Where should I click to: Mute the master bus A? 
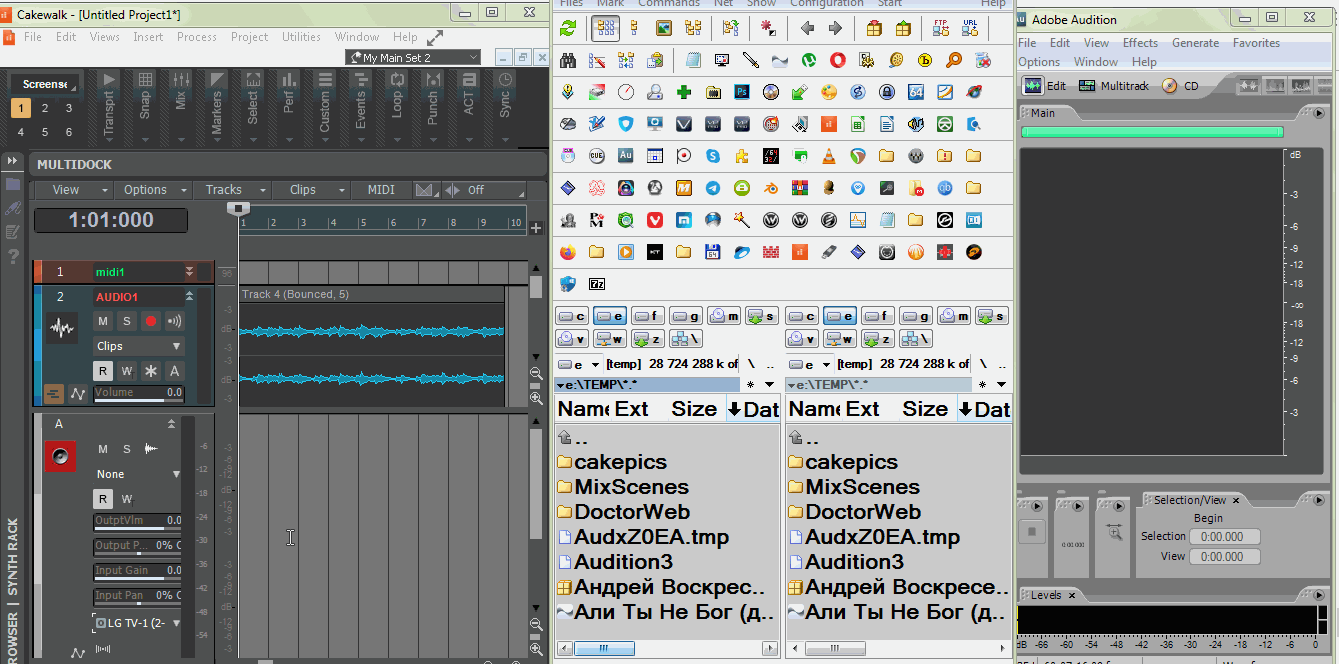102,450
